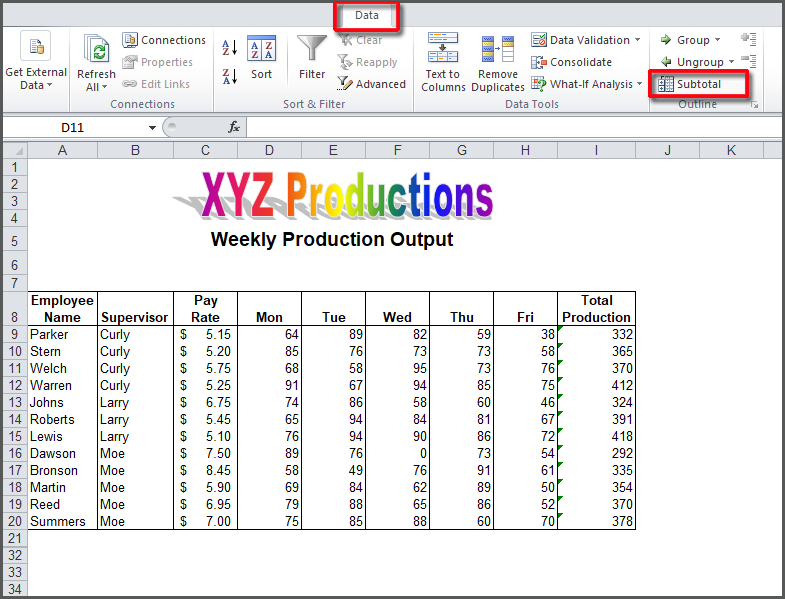Click the Refresh All icon
This screenshot has height=599, width=785.
point(96,50)
